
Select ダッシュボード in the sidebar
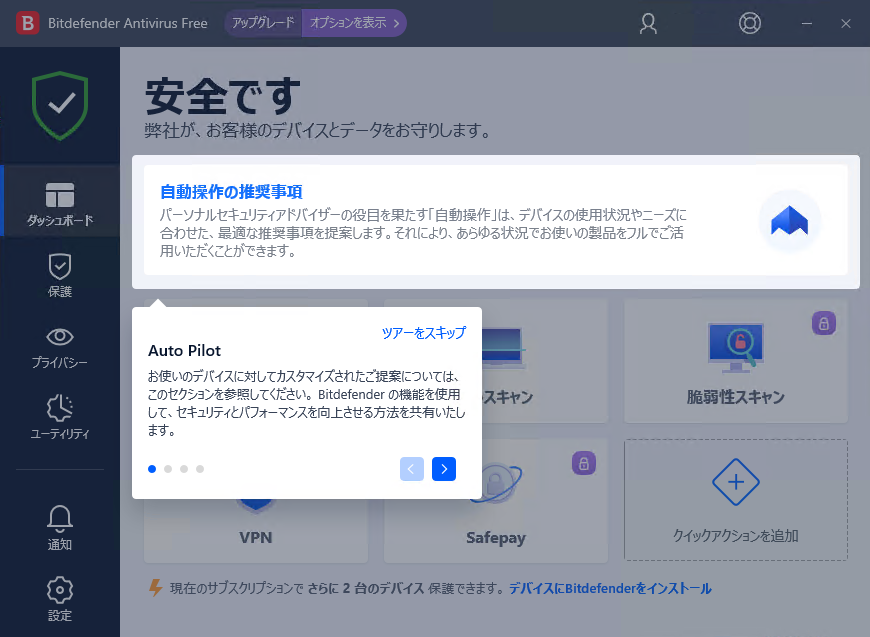[60, 203]
